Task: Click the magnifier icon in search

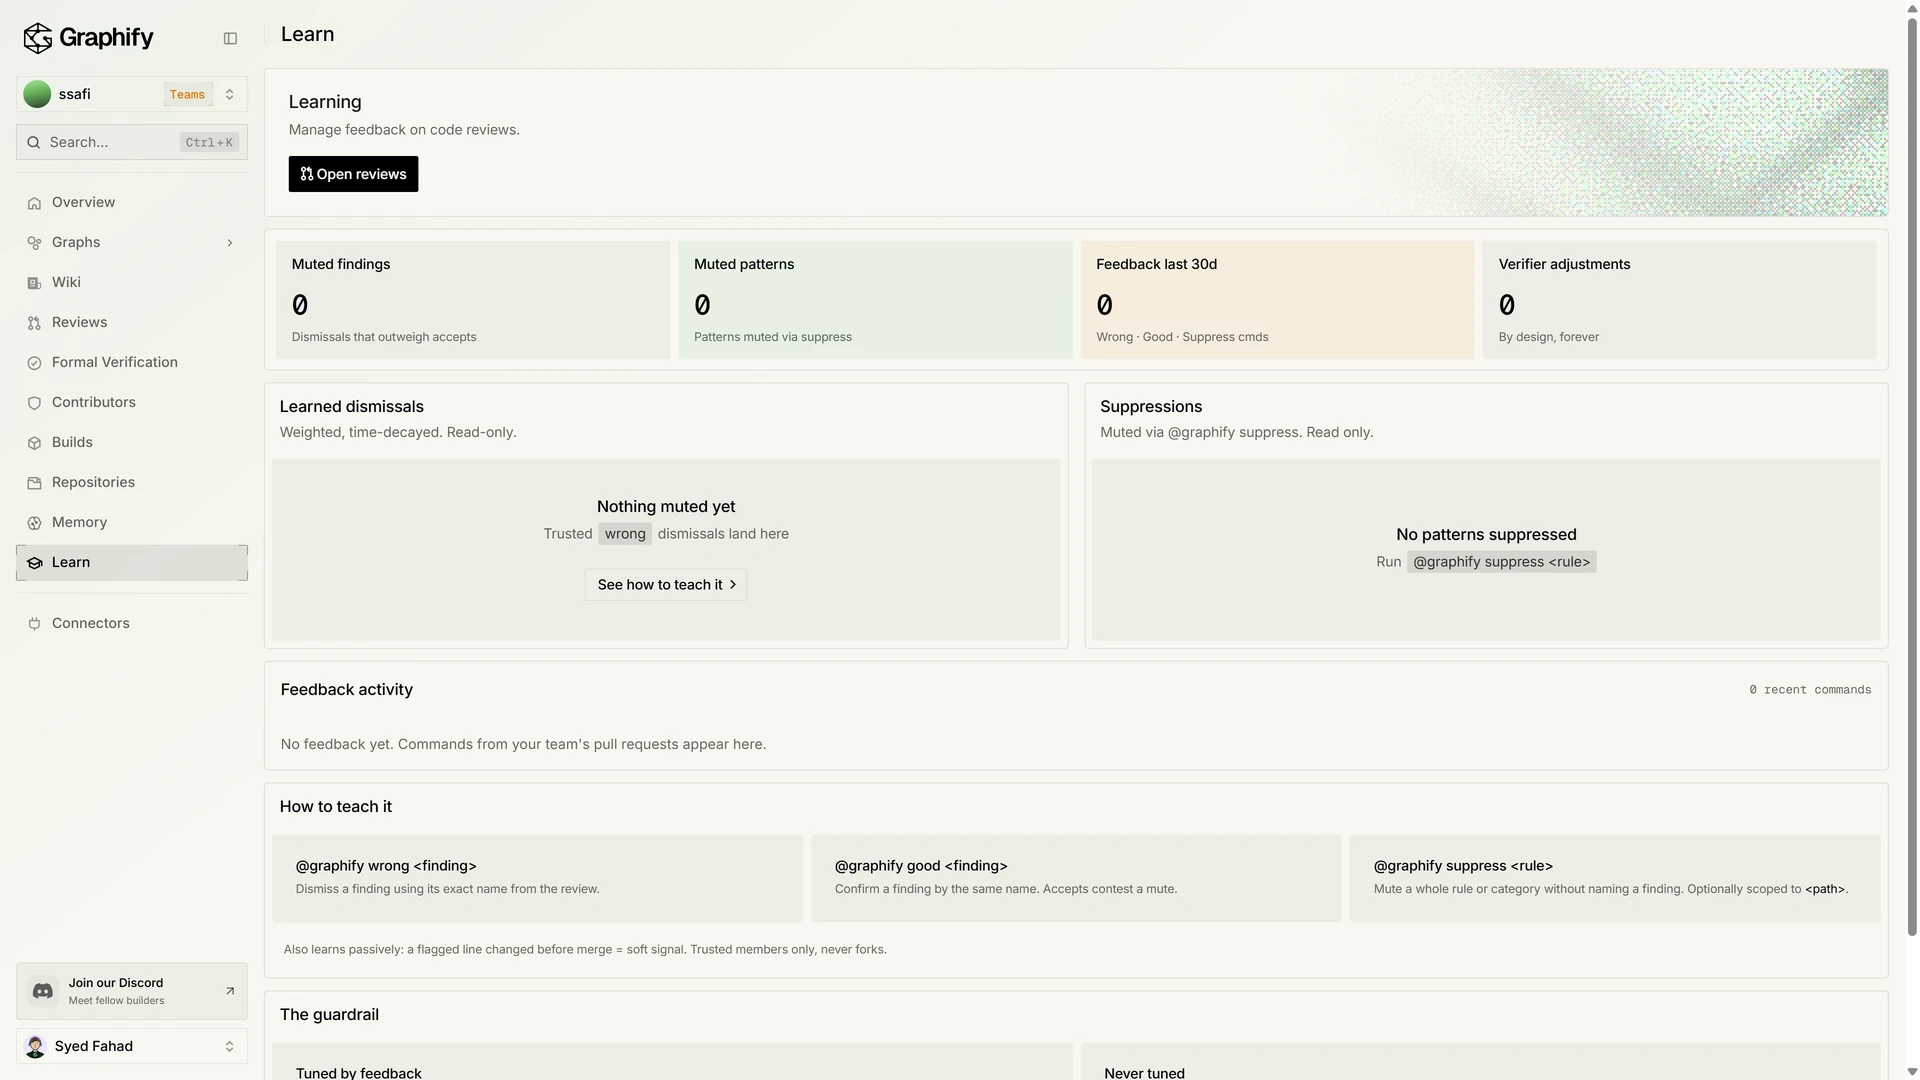Action: [34, 142]
